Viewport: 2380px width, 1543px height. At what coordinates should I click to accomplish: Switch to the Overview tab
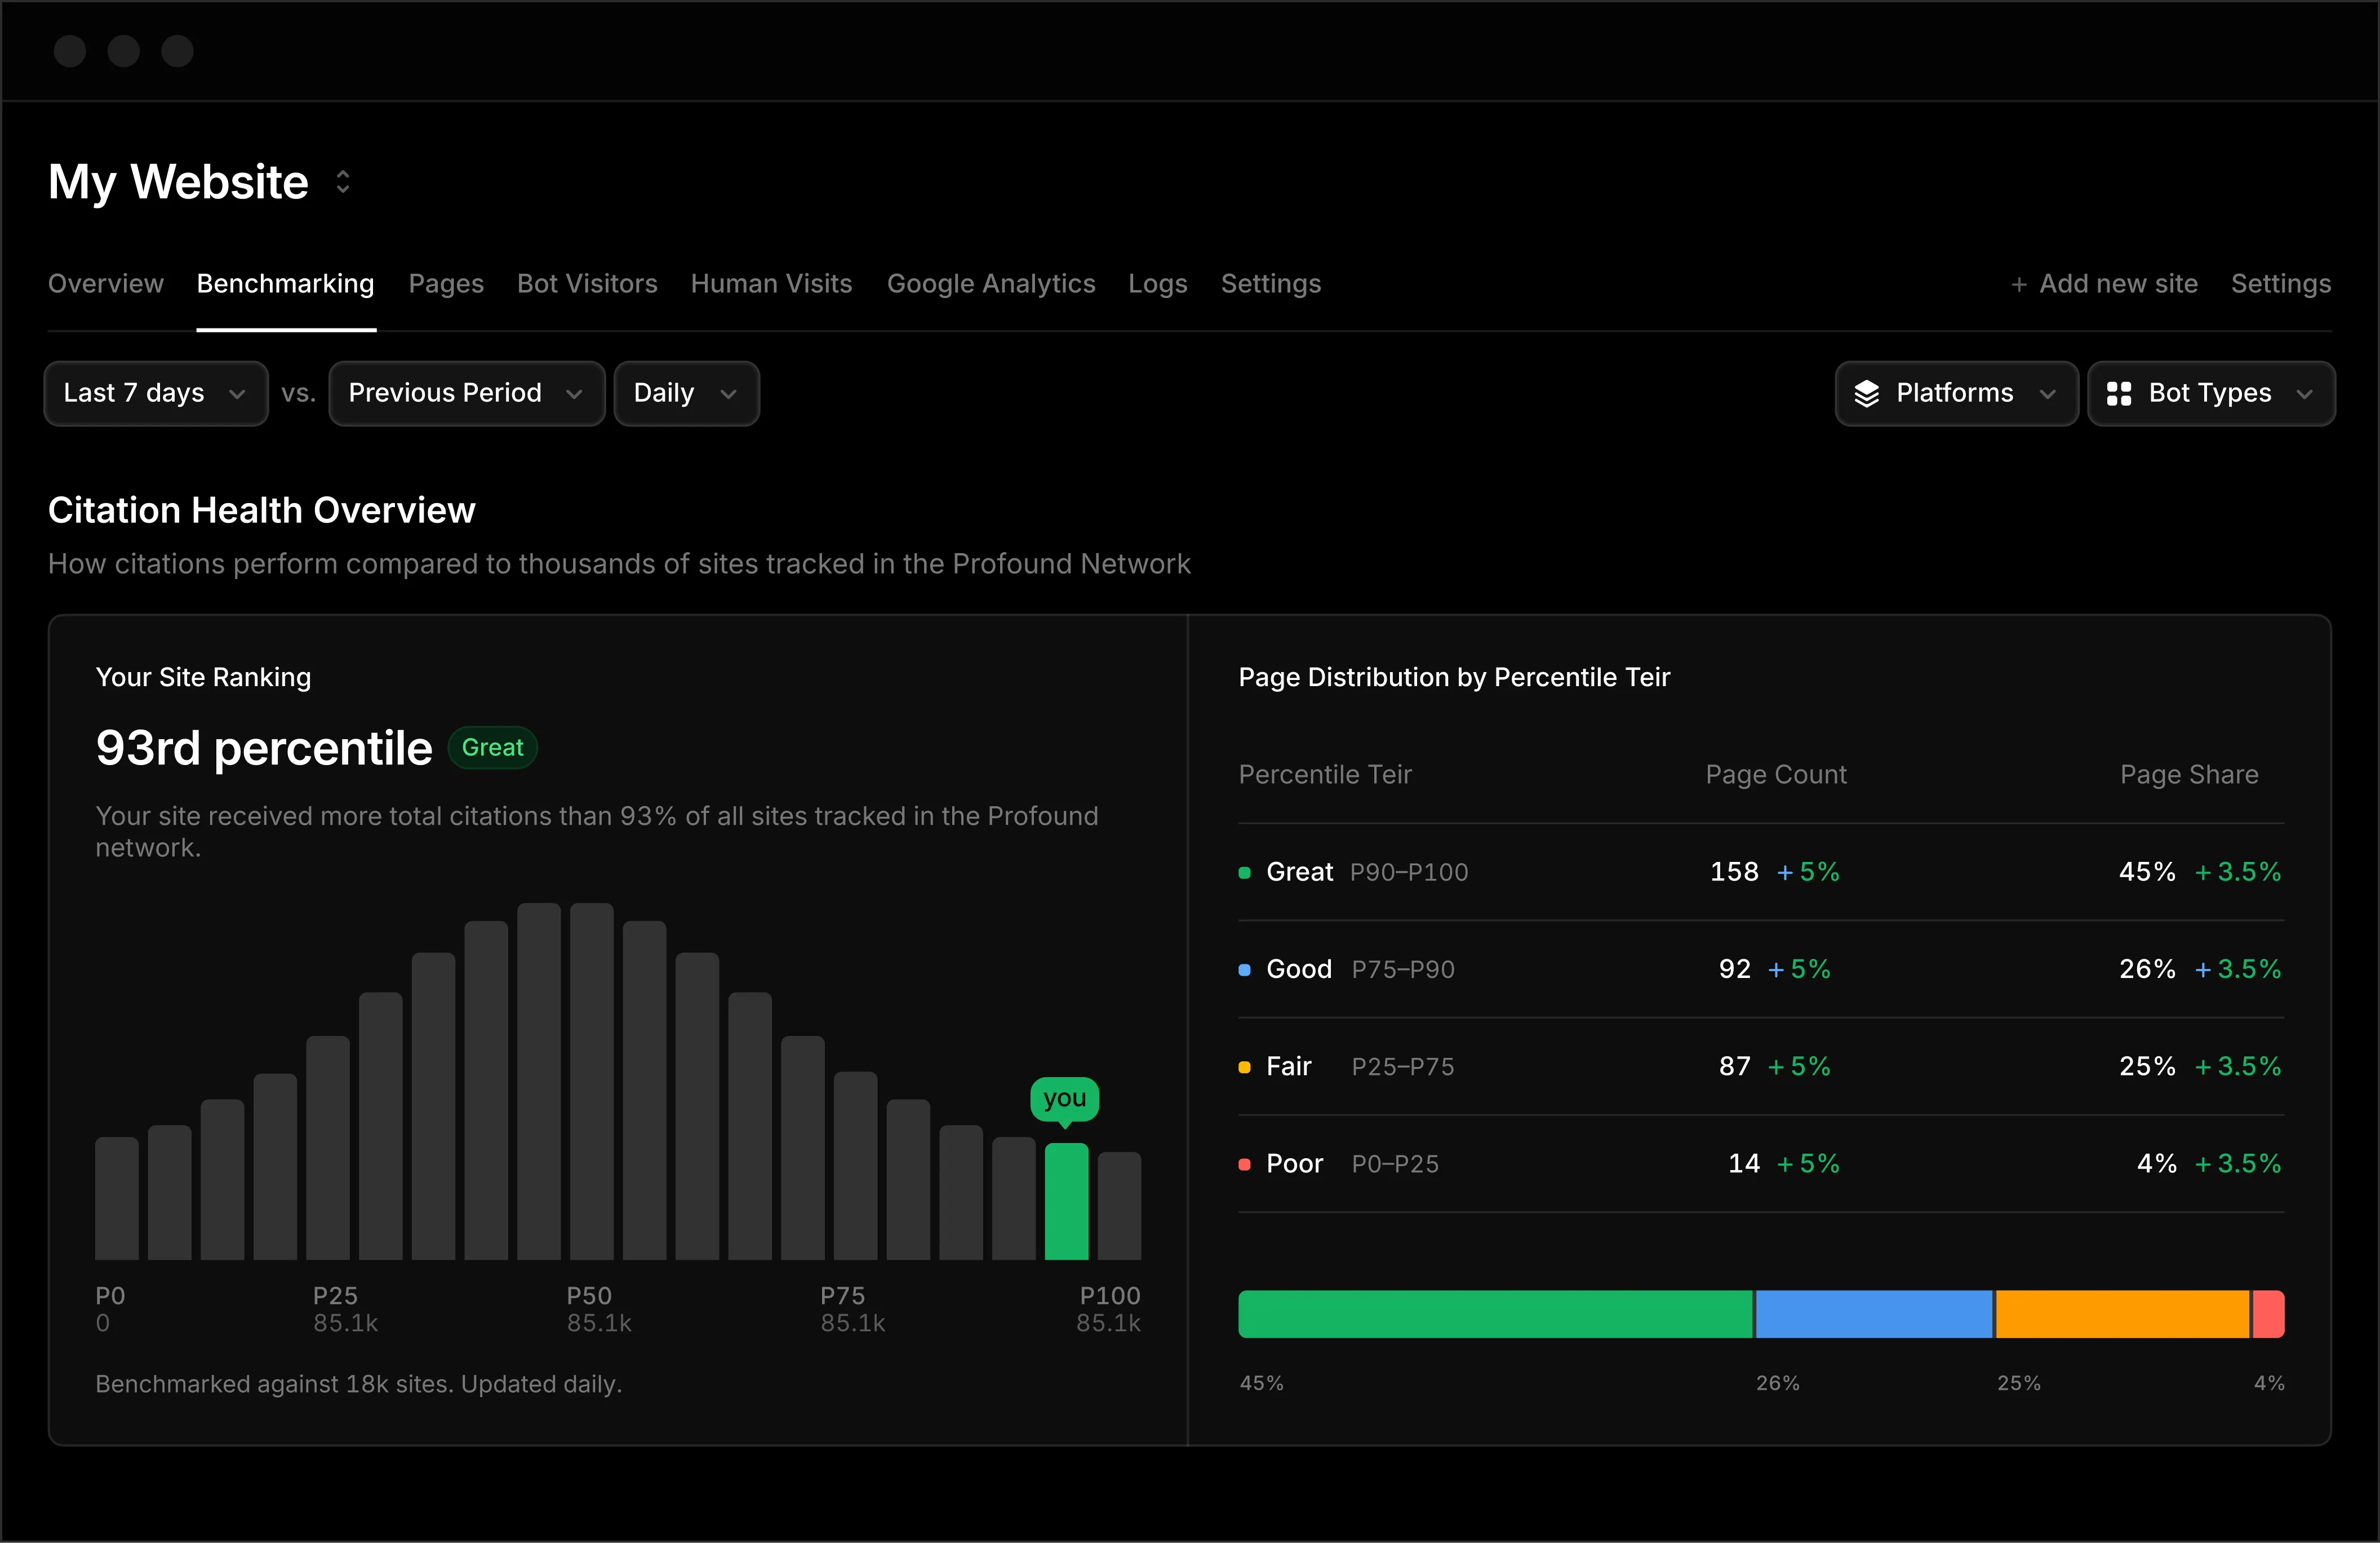click(106, 284)
